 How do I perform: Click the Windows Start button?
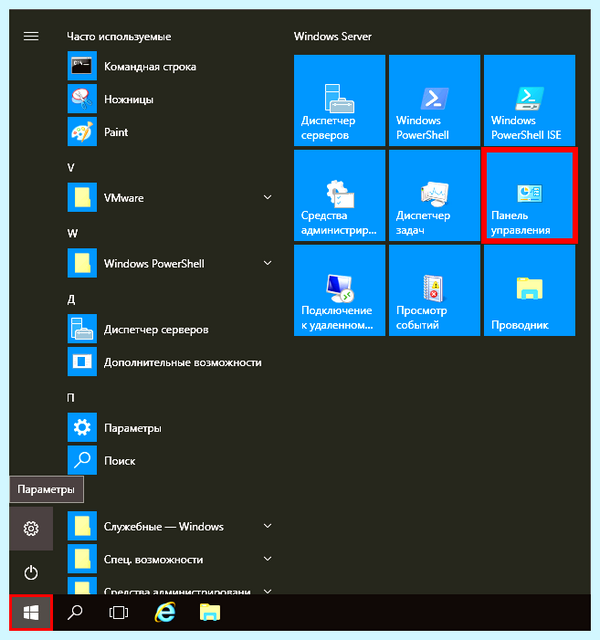[31, 612]
